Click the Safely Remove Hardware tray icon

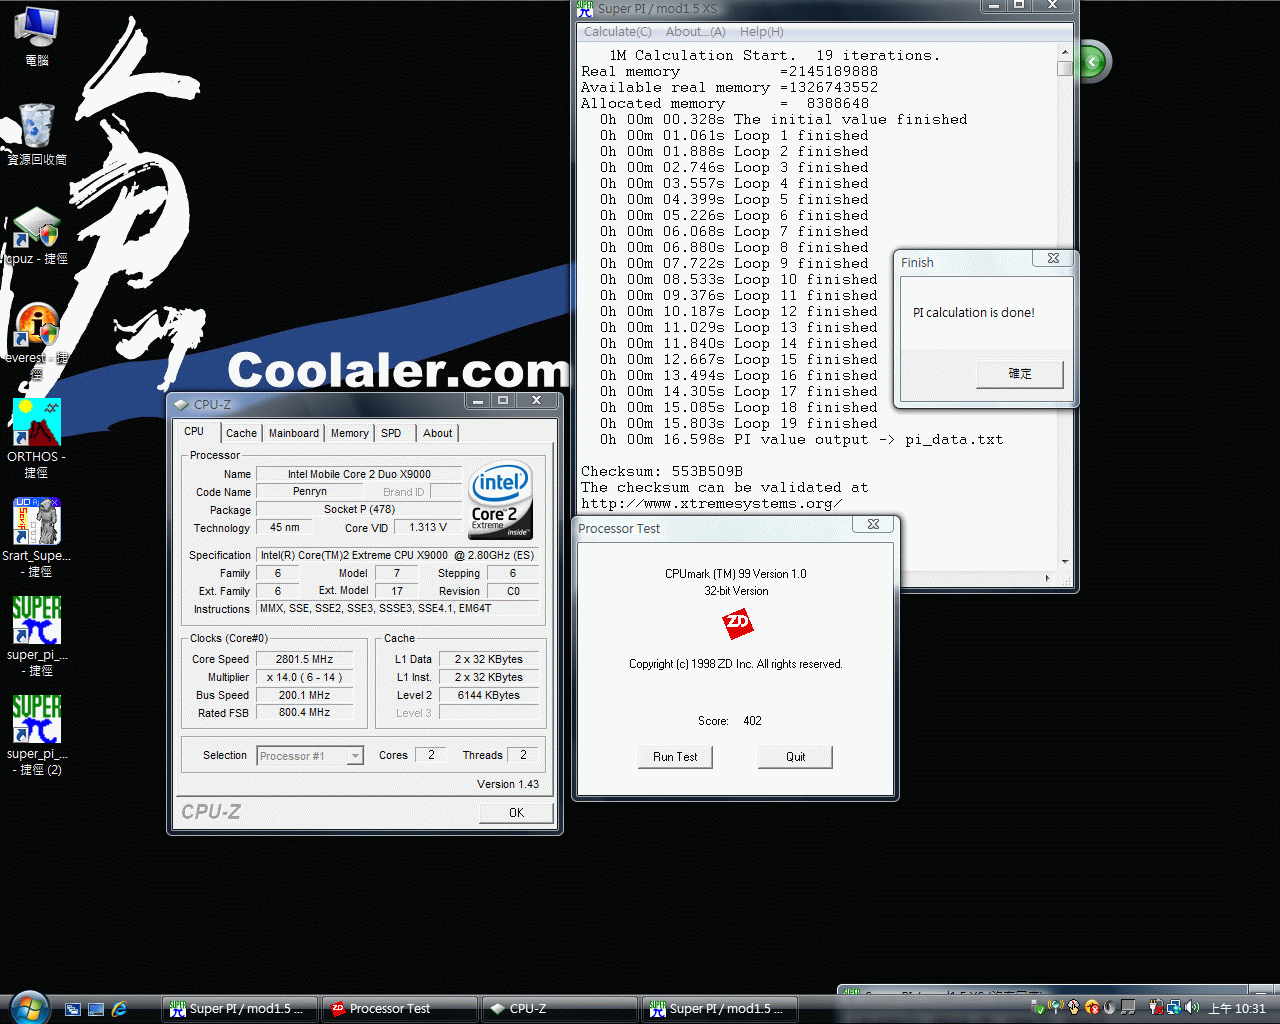[x=1039, y=1007]
